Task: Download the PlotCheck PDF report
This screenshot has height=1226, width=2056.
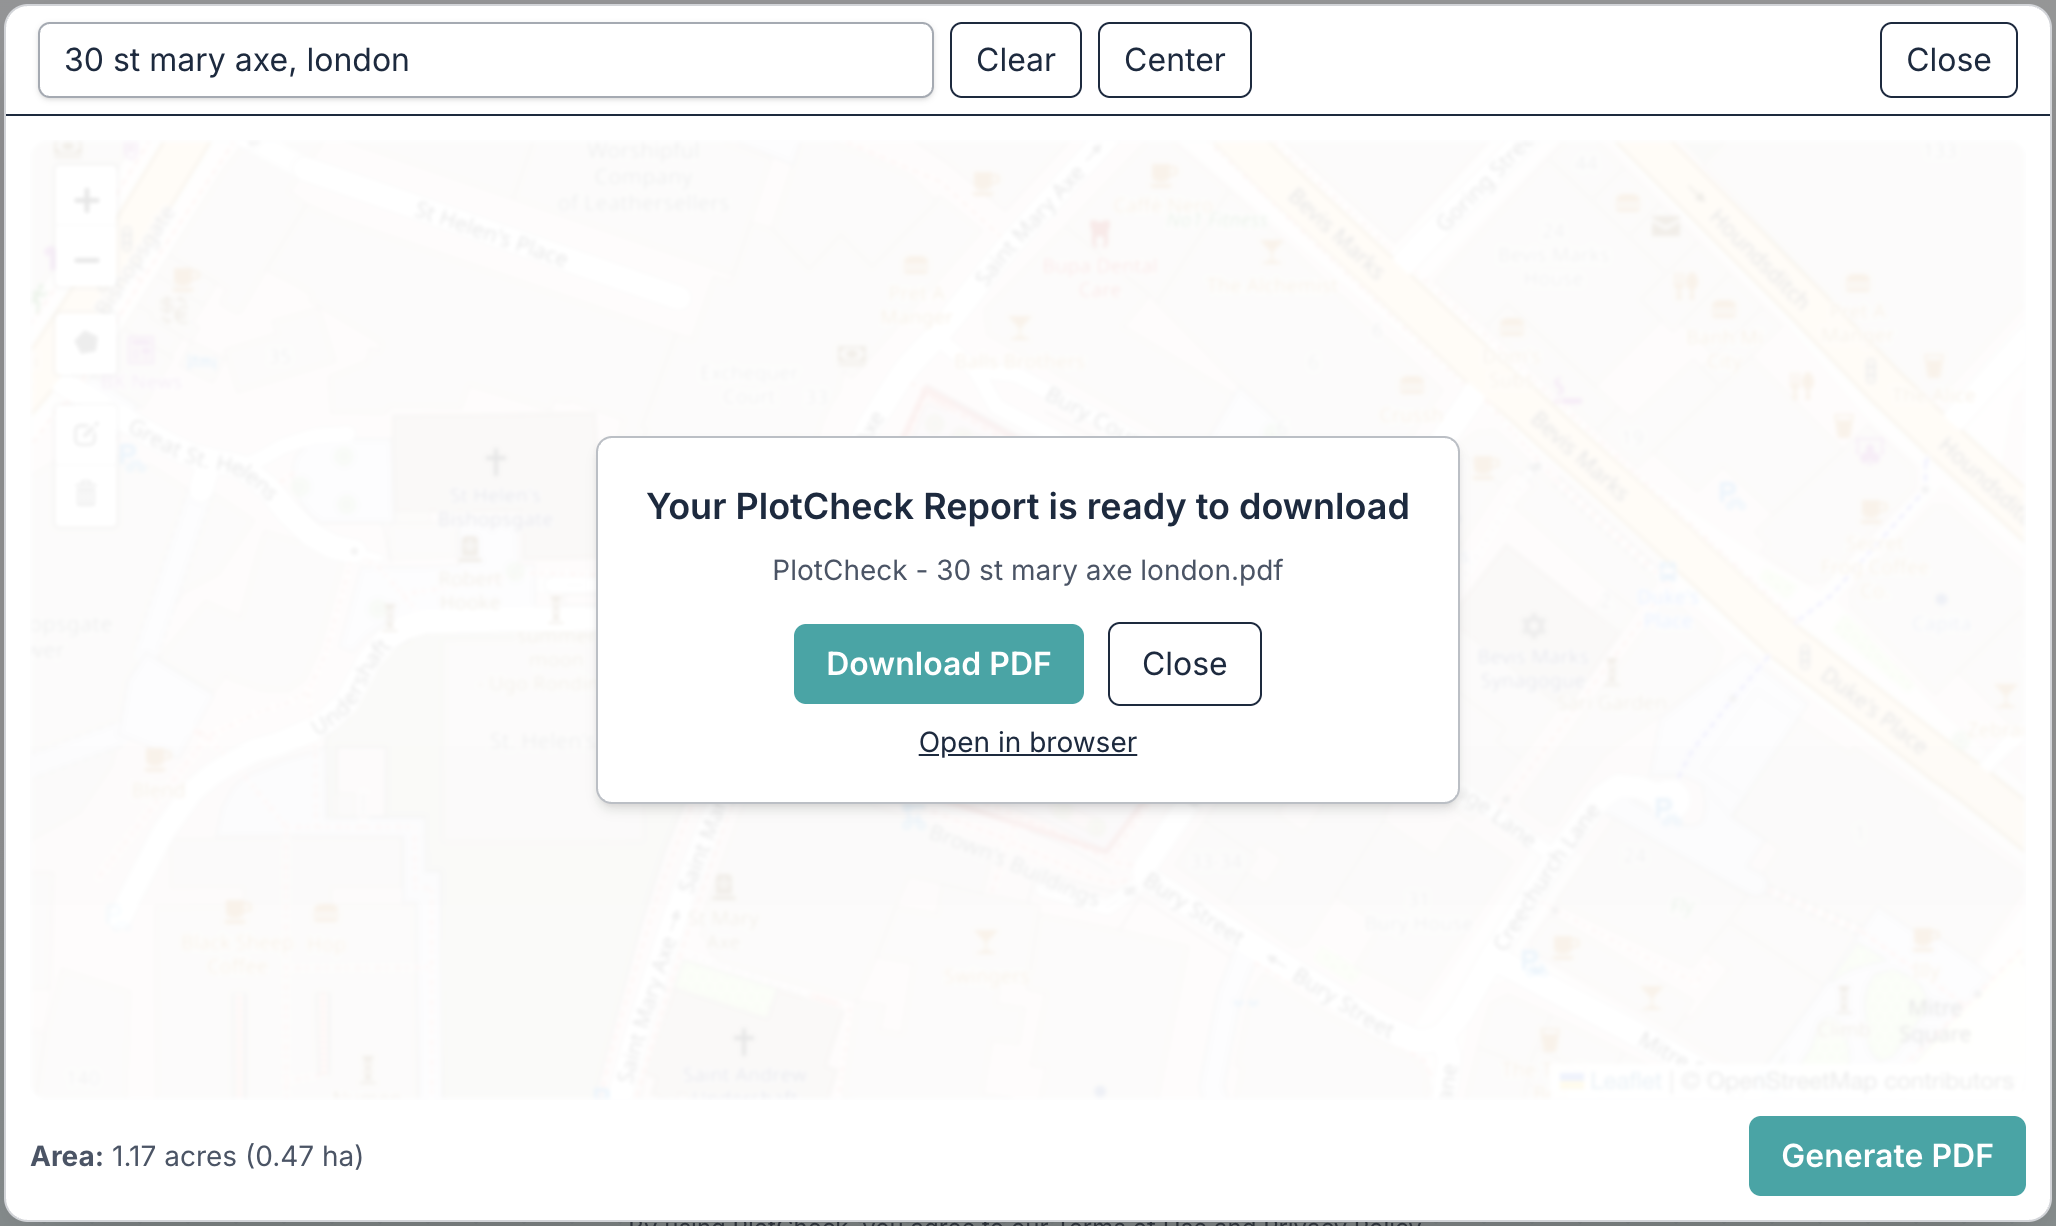Action: [x=937, y=663]
